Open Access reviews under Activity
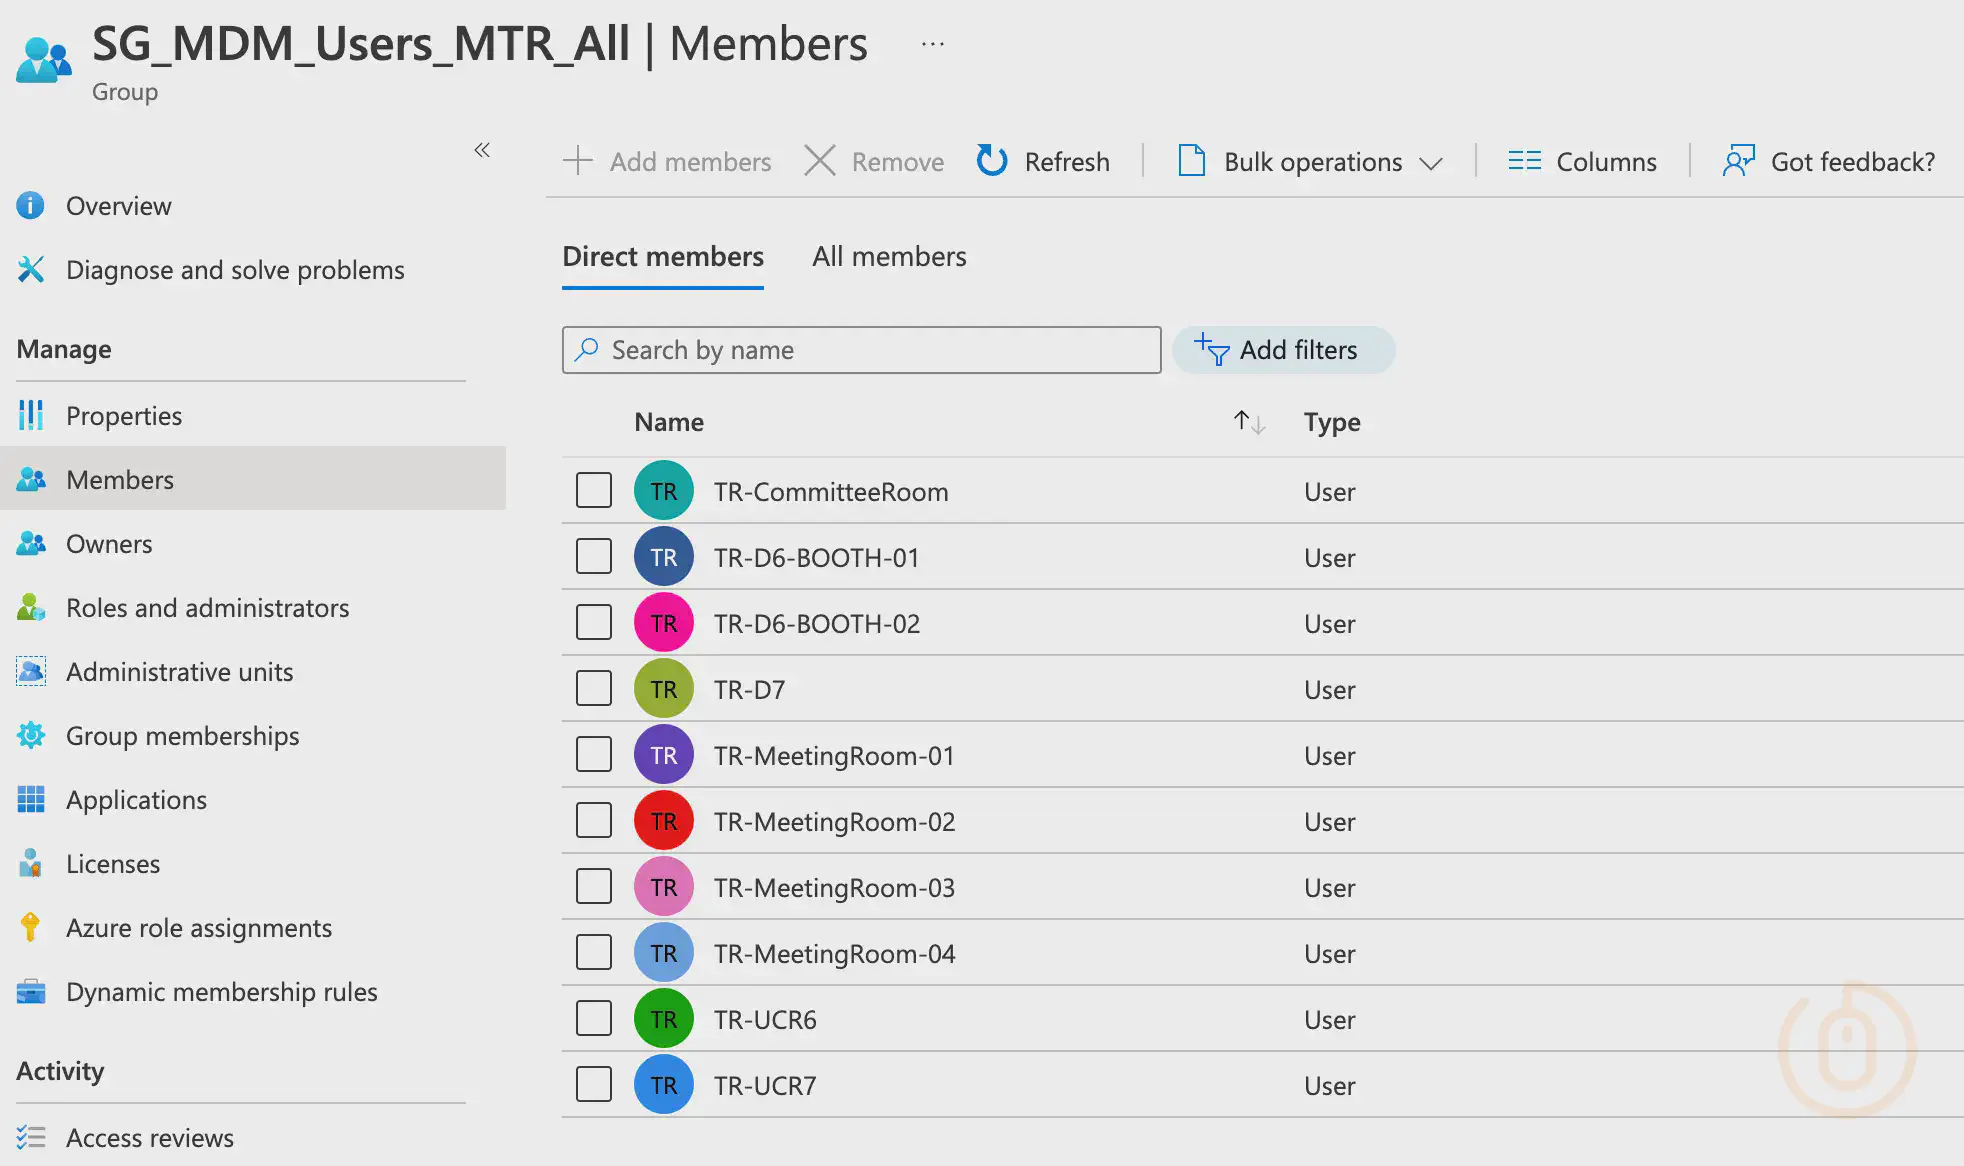 [x=150, y=1138]
